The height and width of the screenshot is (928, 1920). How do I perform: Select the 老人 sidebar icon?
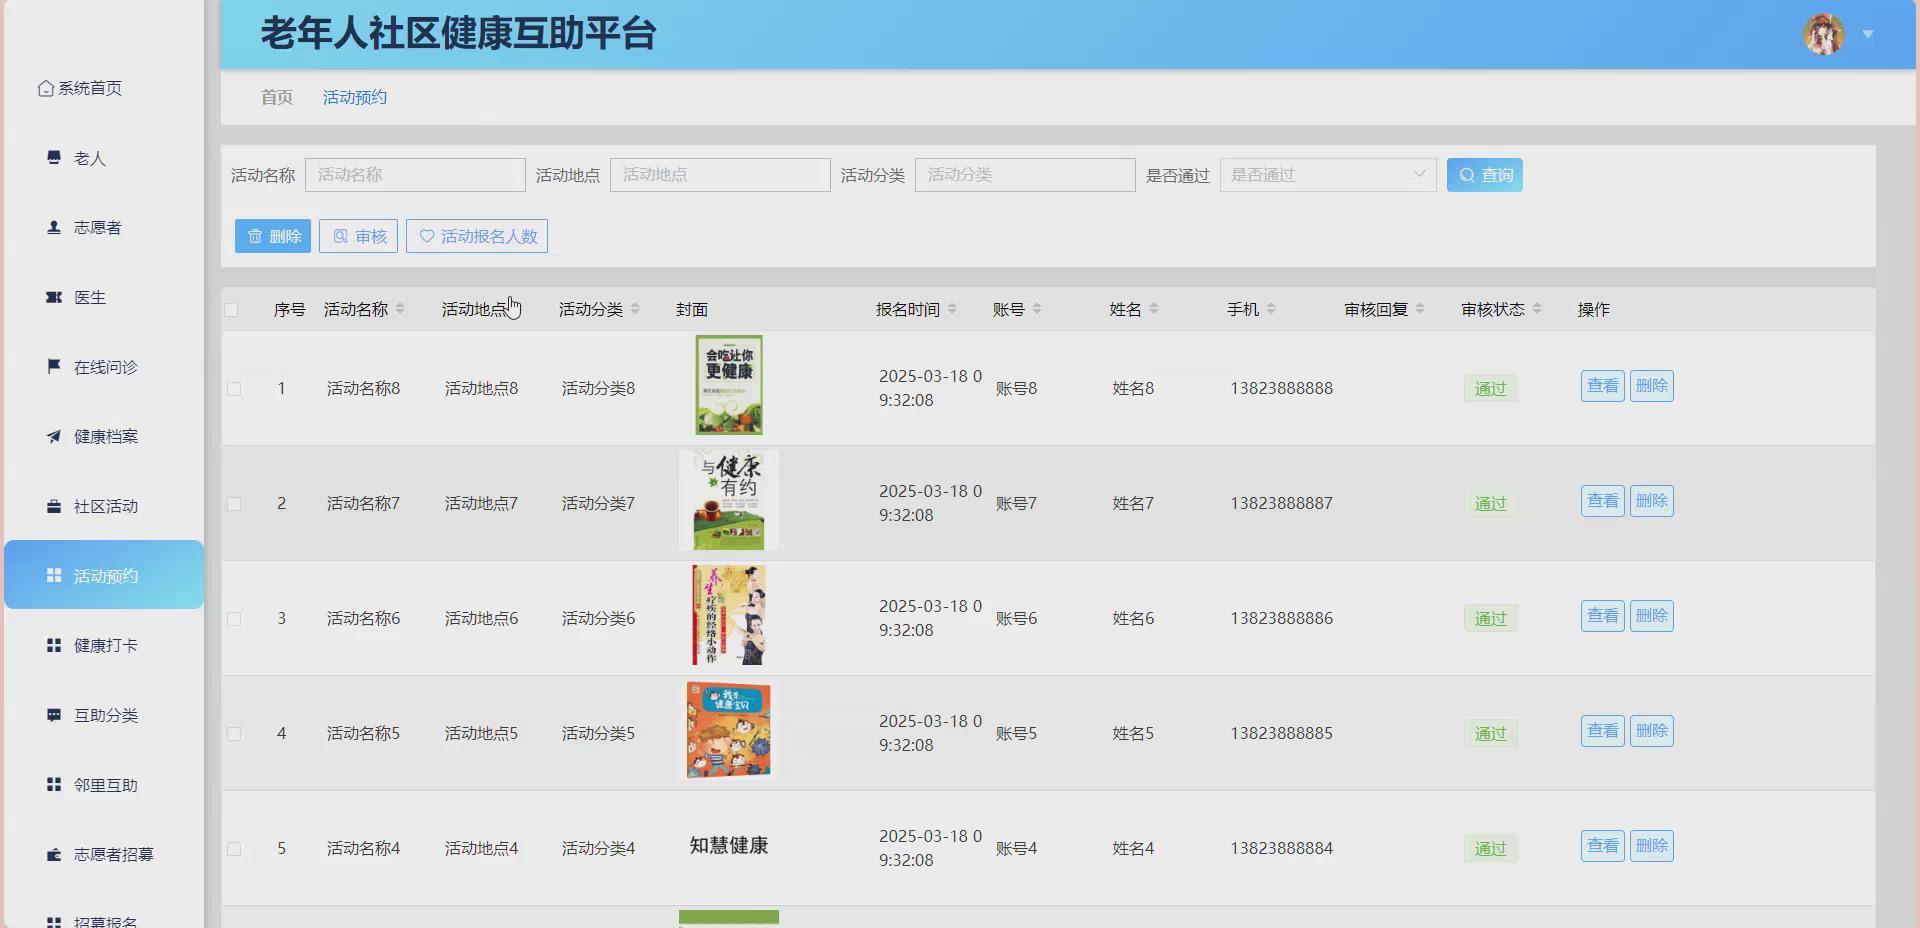(x=54, y=158)
